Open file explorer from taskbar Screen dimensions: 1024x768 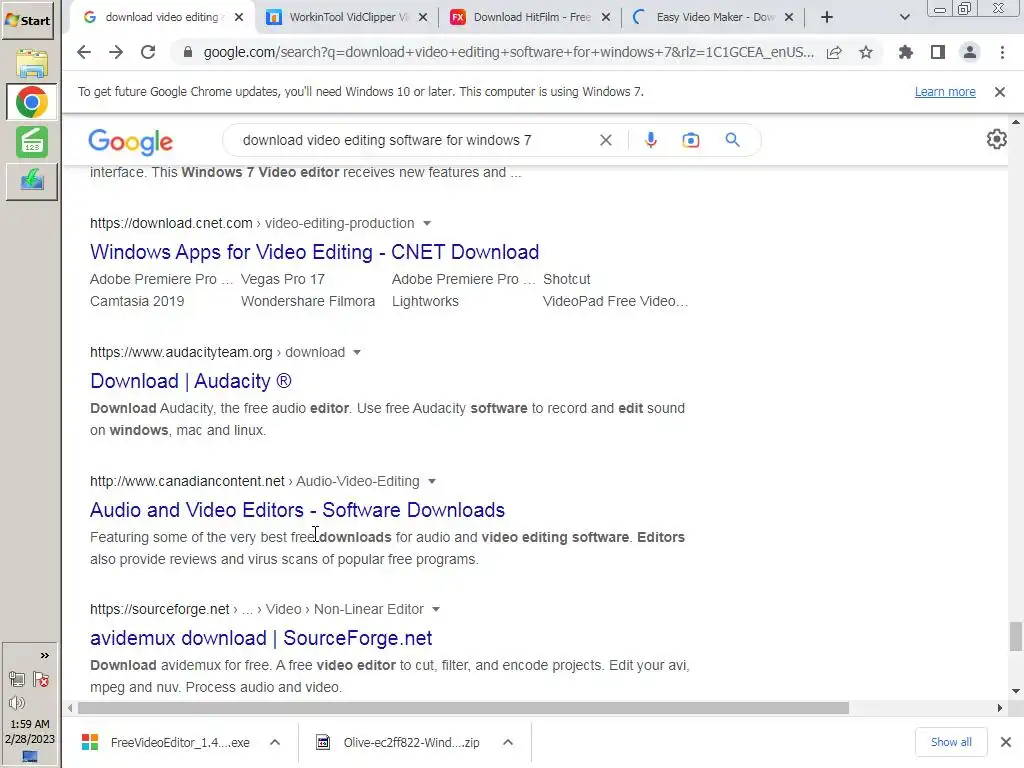32,65
